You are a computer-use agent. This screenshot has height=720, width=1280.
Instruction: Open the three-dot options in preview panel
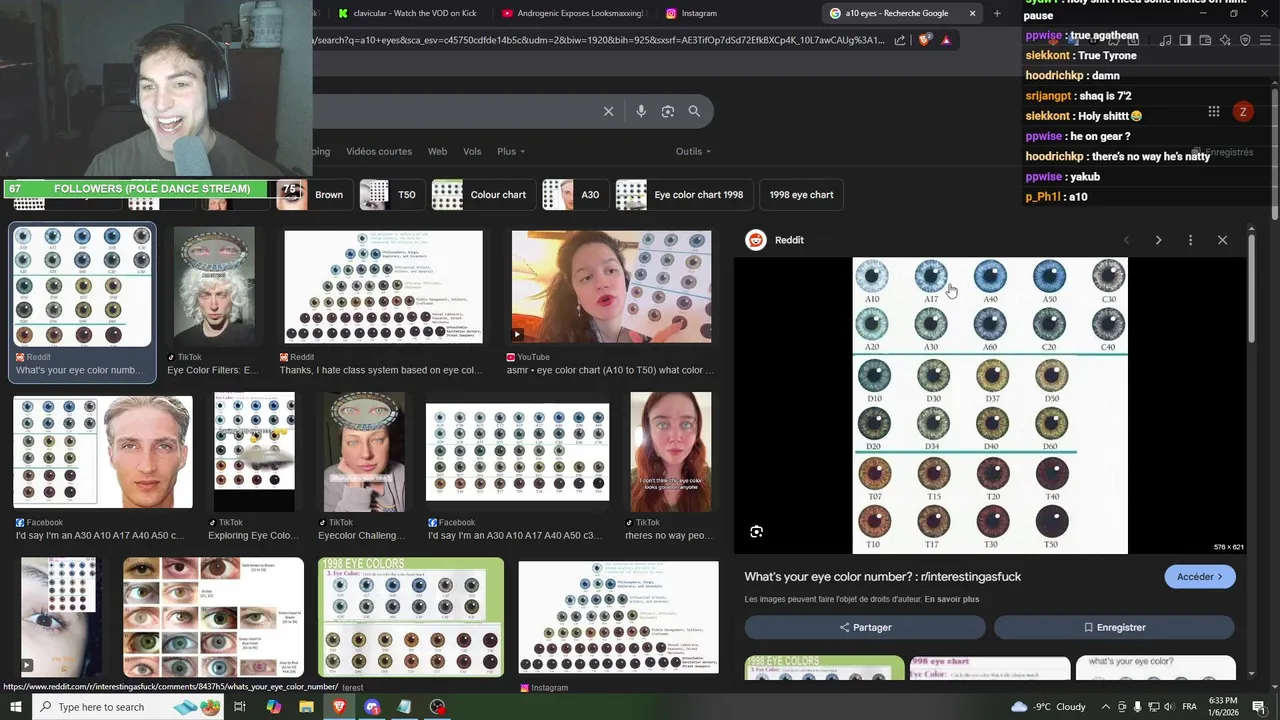click(1190, 240)
